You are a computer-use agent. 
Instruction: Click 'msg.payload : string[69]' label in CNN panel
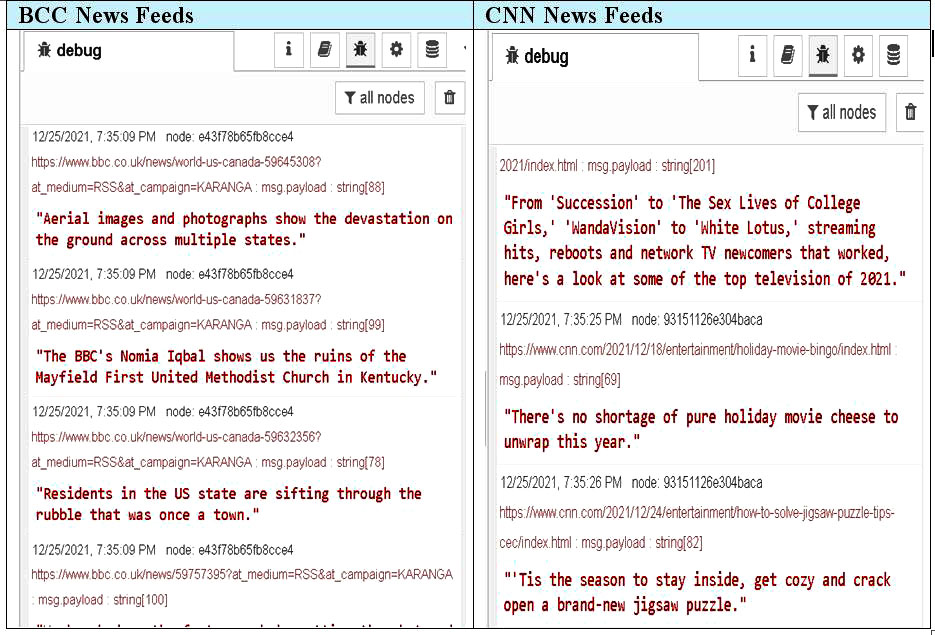pos(559,380)
